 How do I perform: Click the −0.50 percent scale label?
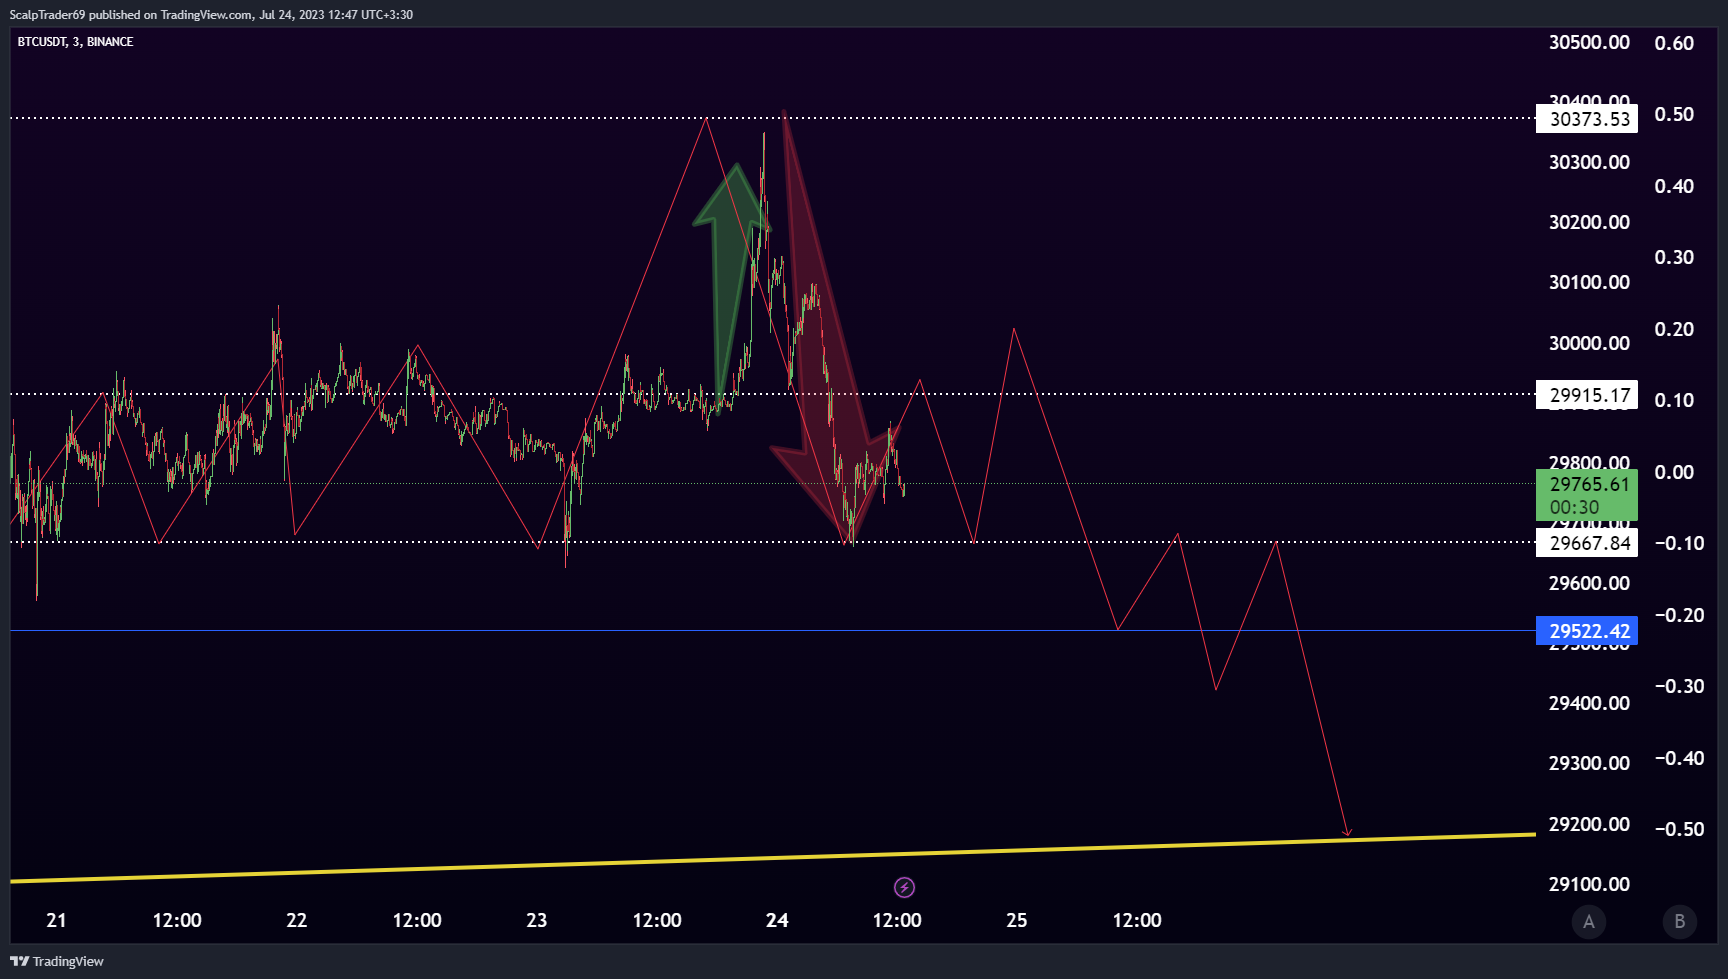click(1679, 829)
